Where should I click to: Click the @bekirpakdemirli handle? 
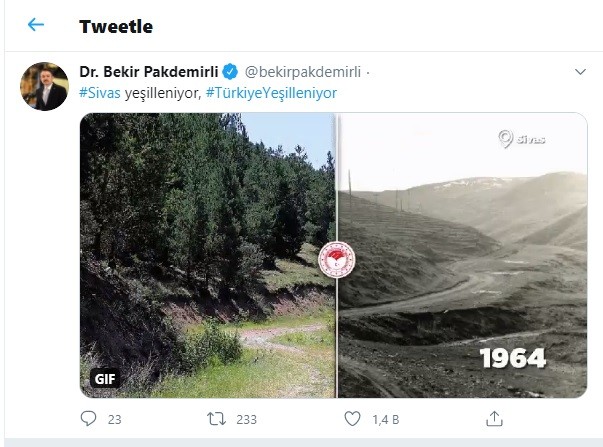coord(302,72)
